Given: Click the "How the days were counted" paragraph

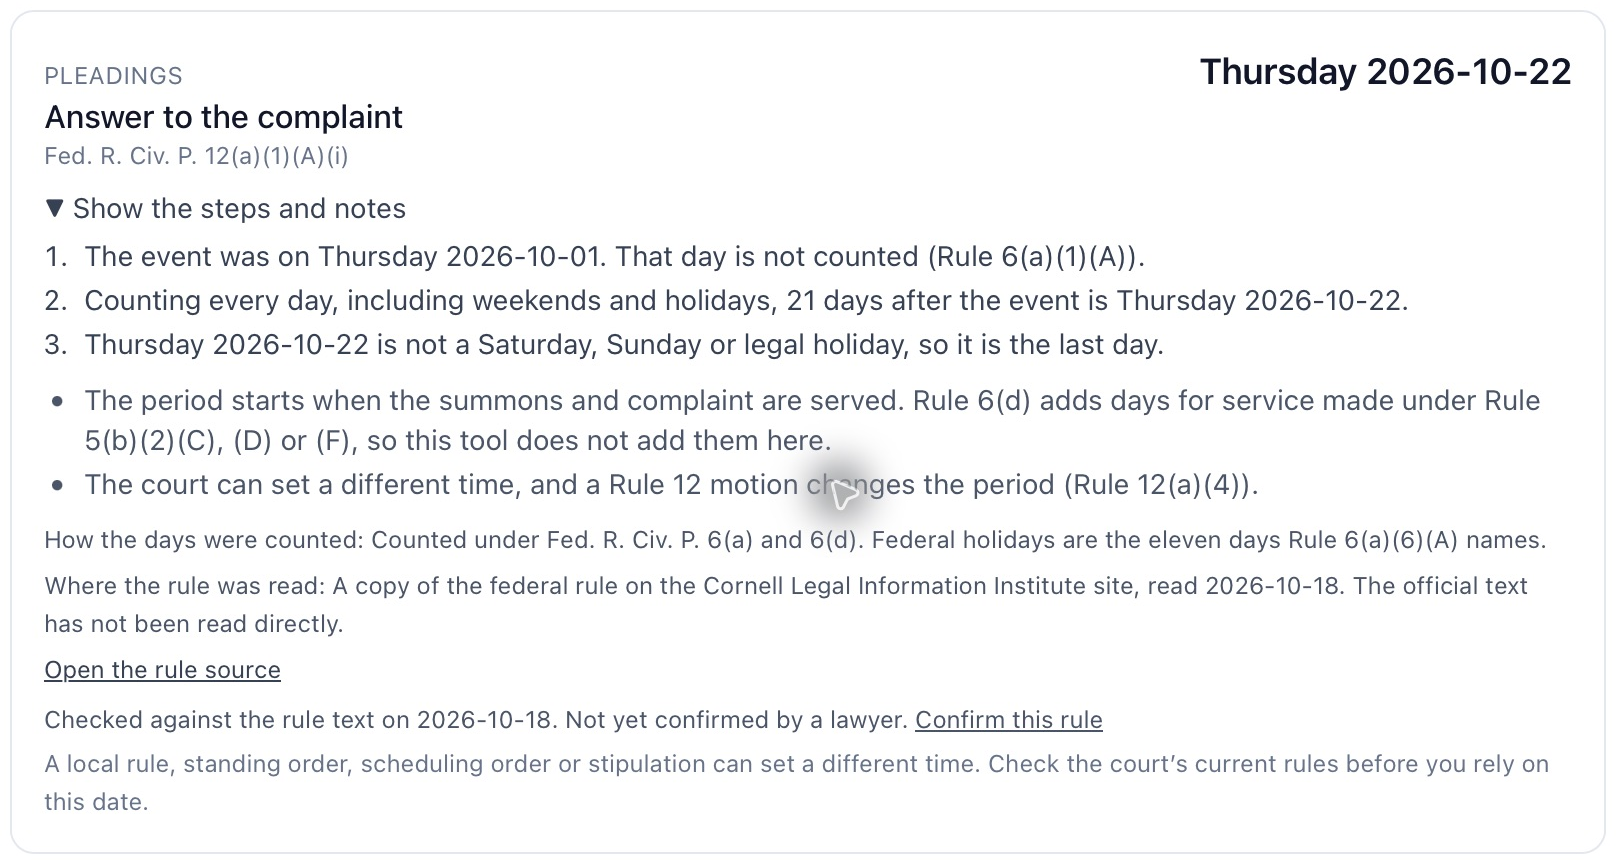Looking at the screenshot, I should [795, 540].
